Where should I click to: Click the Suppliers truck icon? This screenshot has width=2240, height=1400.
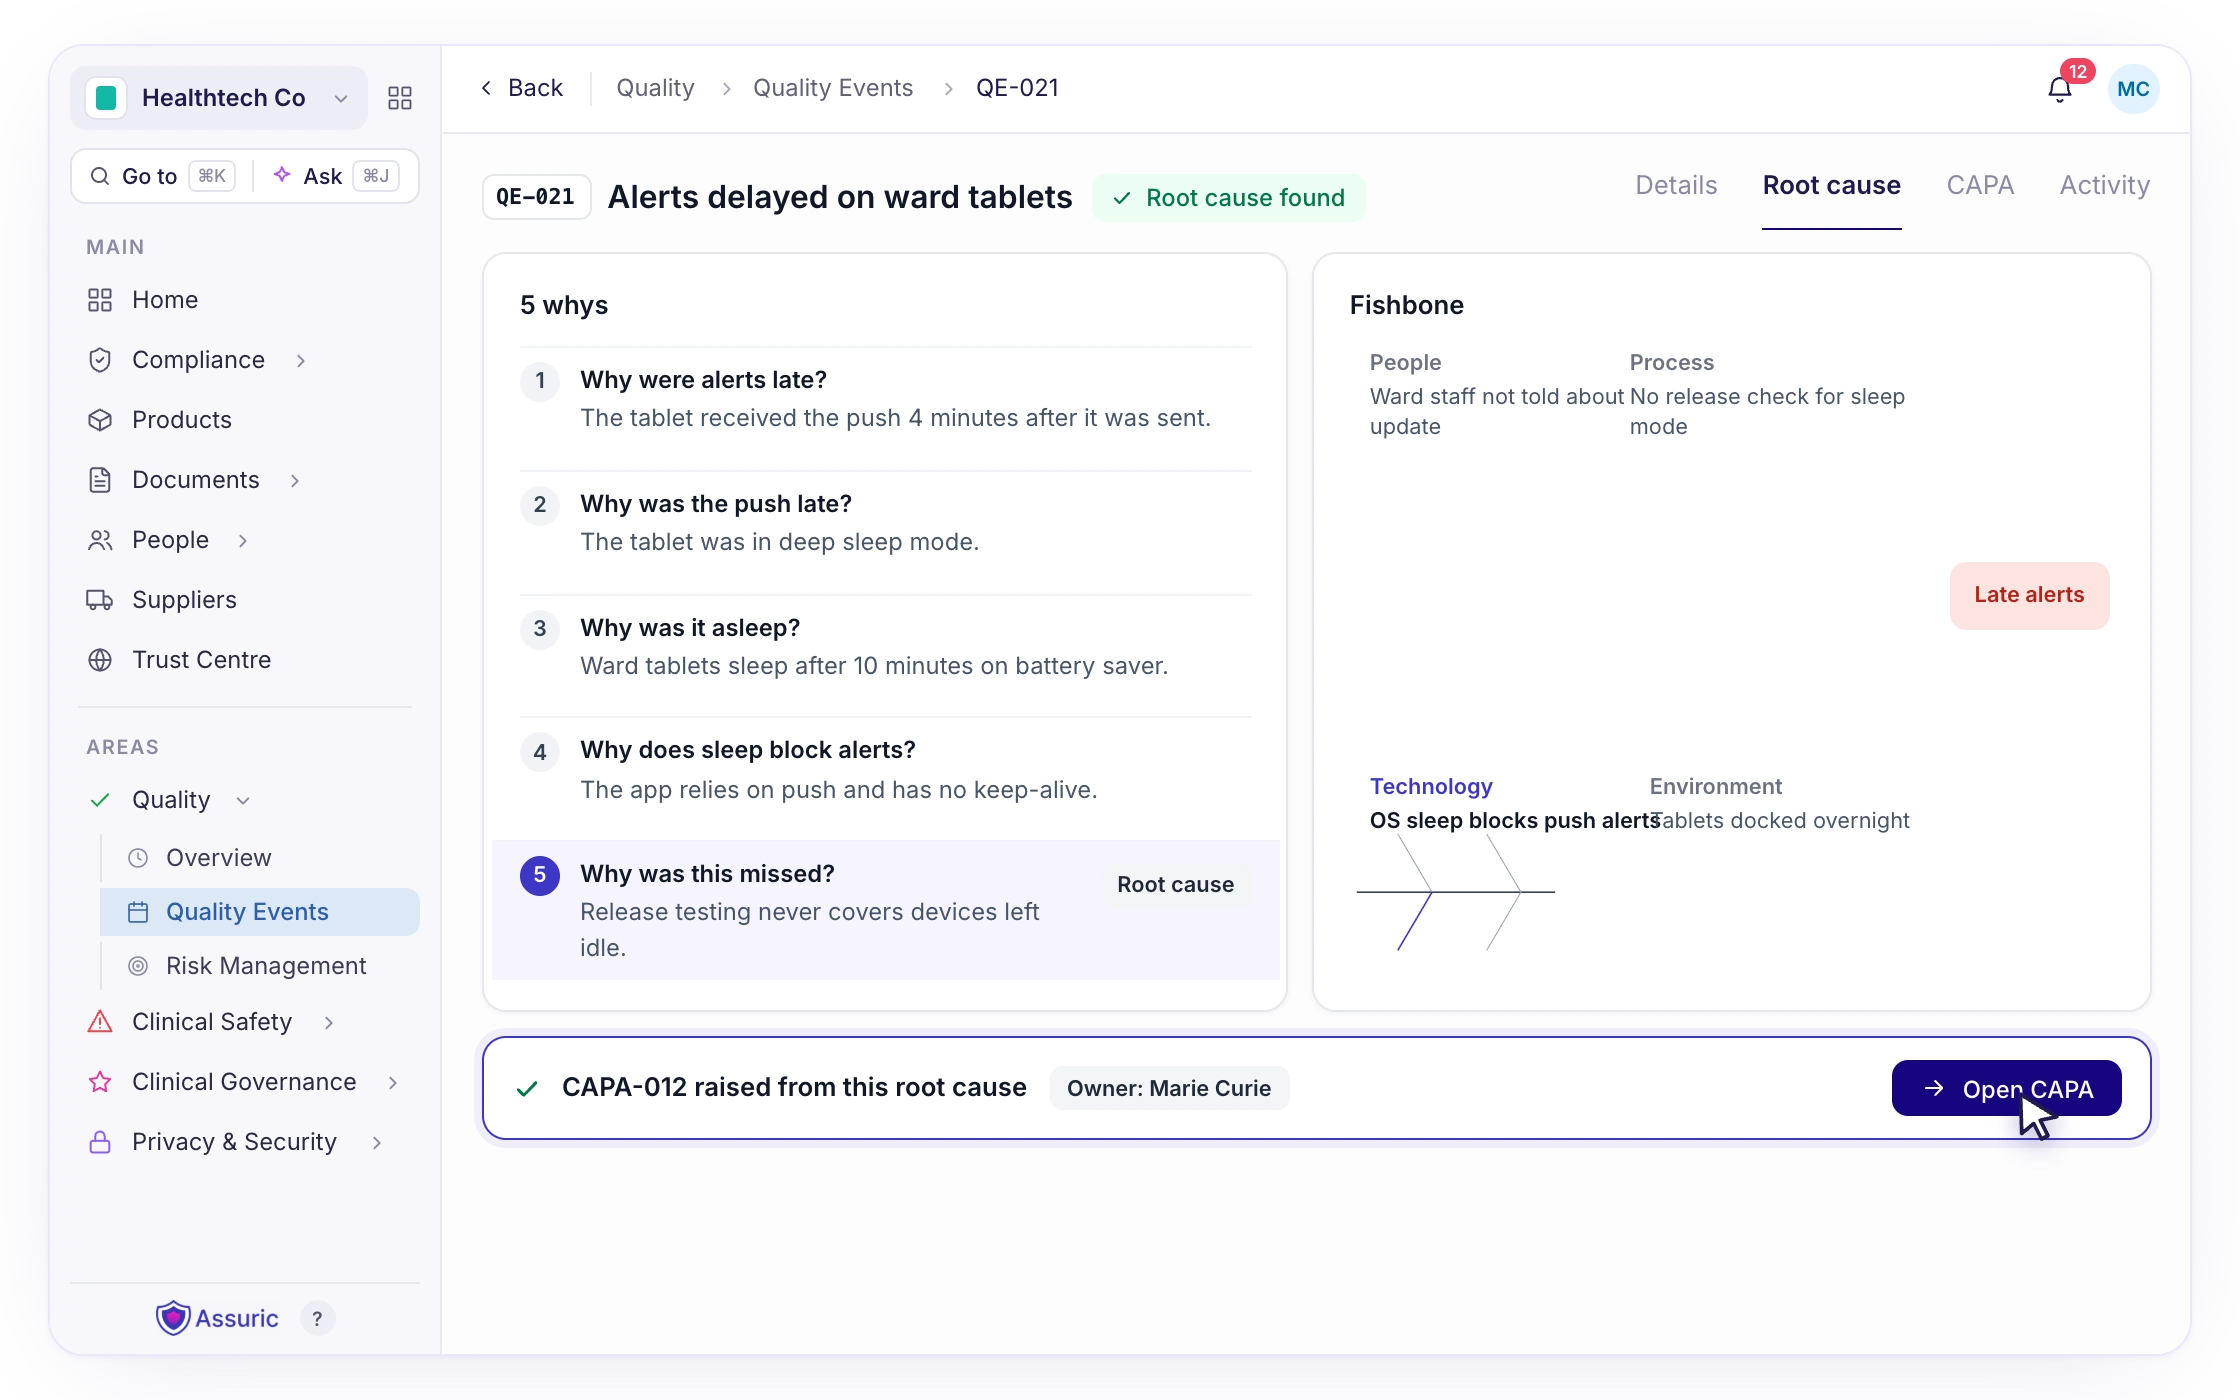pos(100,600)
